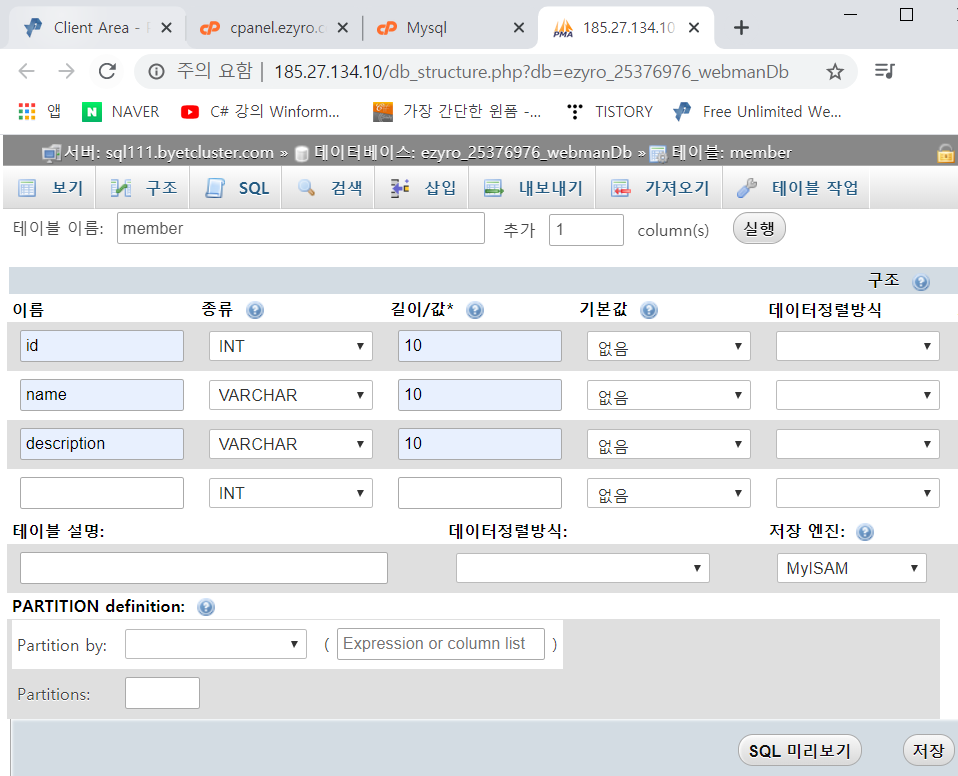This screenshot has width=958, height=776.
Task: Open the 가져오기 (Import) tab
Action: click(660, 188)
